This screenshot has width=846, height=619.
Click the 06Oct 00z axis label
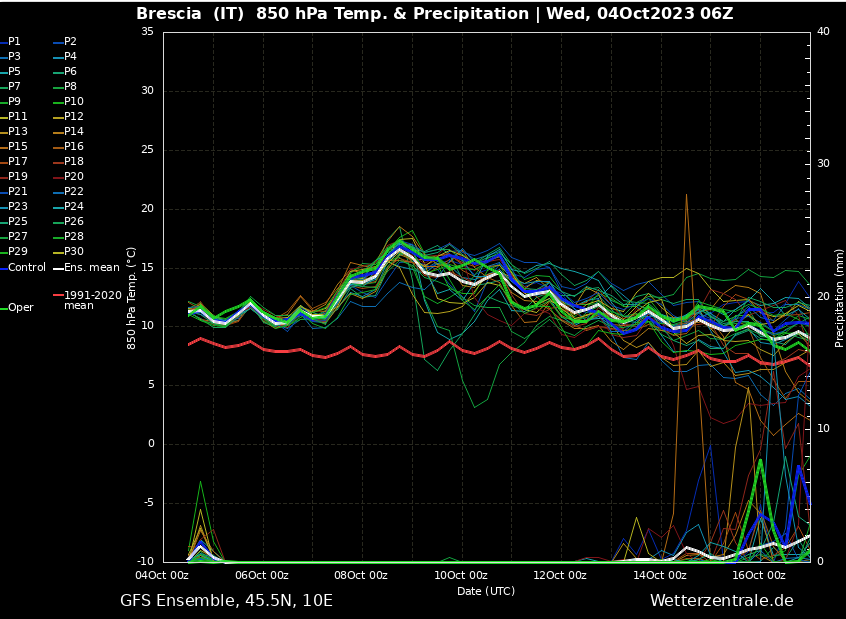click(x=262, y=575)
